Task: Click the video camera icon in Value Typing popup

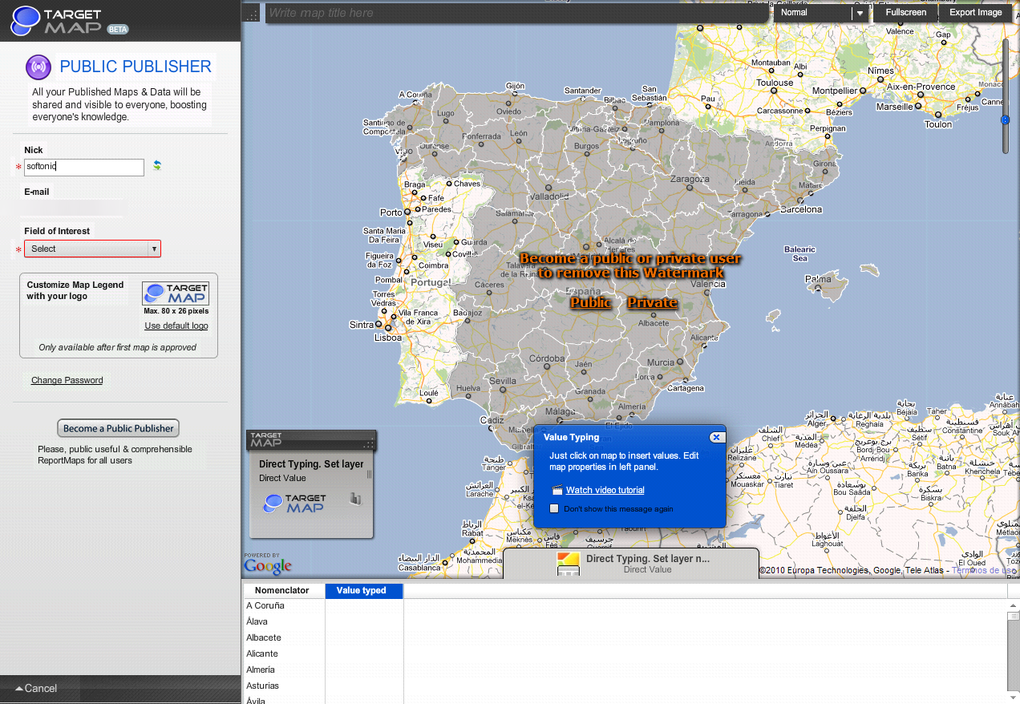Action: tap(555, 490)
